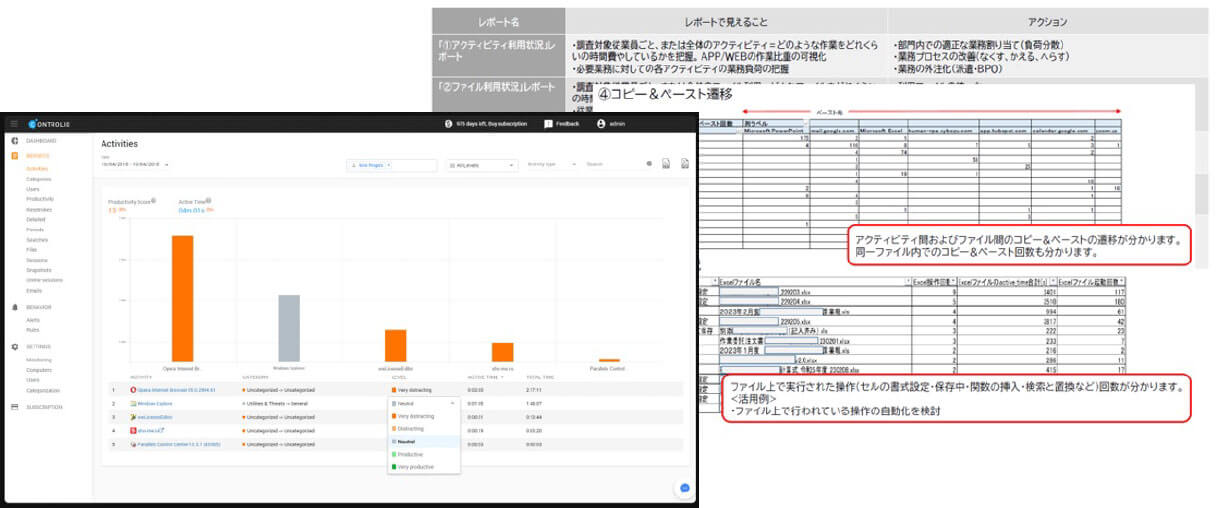The height and width of the screenshot is (508, 1217).
Task: Click the gray Windows Explorer chart bar
Action: [x=289, y=328]
